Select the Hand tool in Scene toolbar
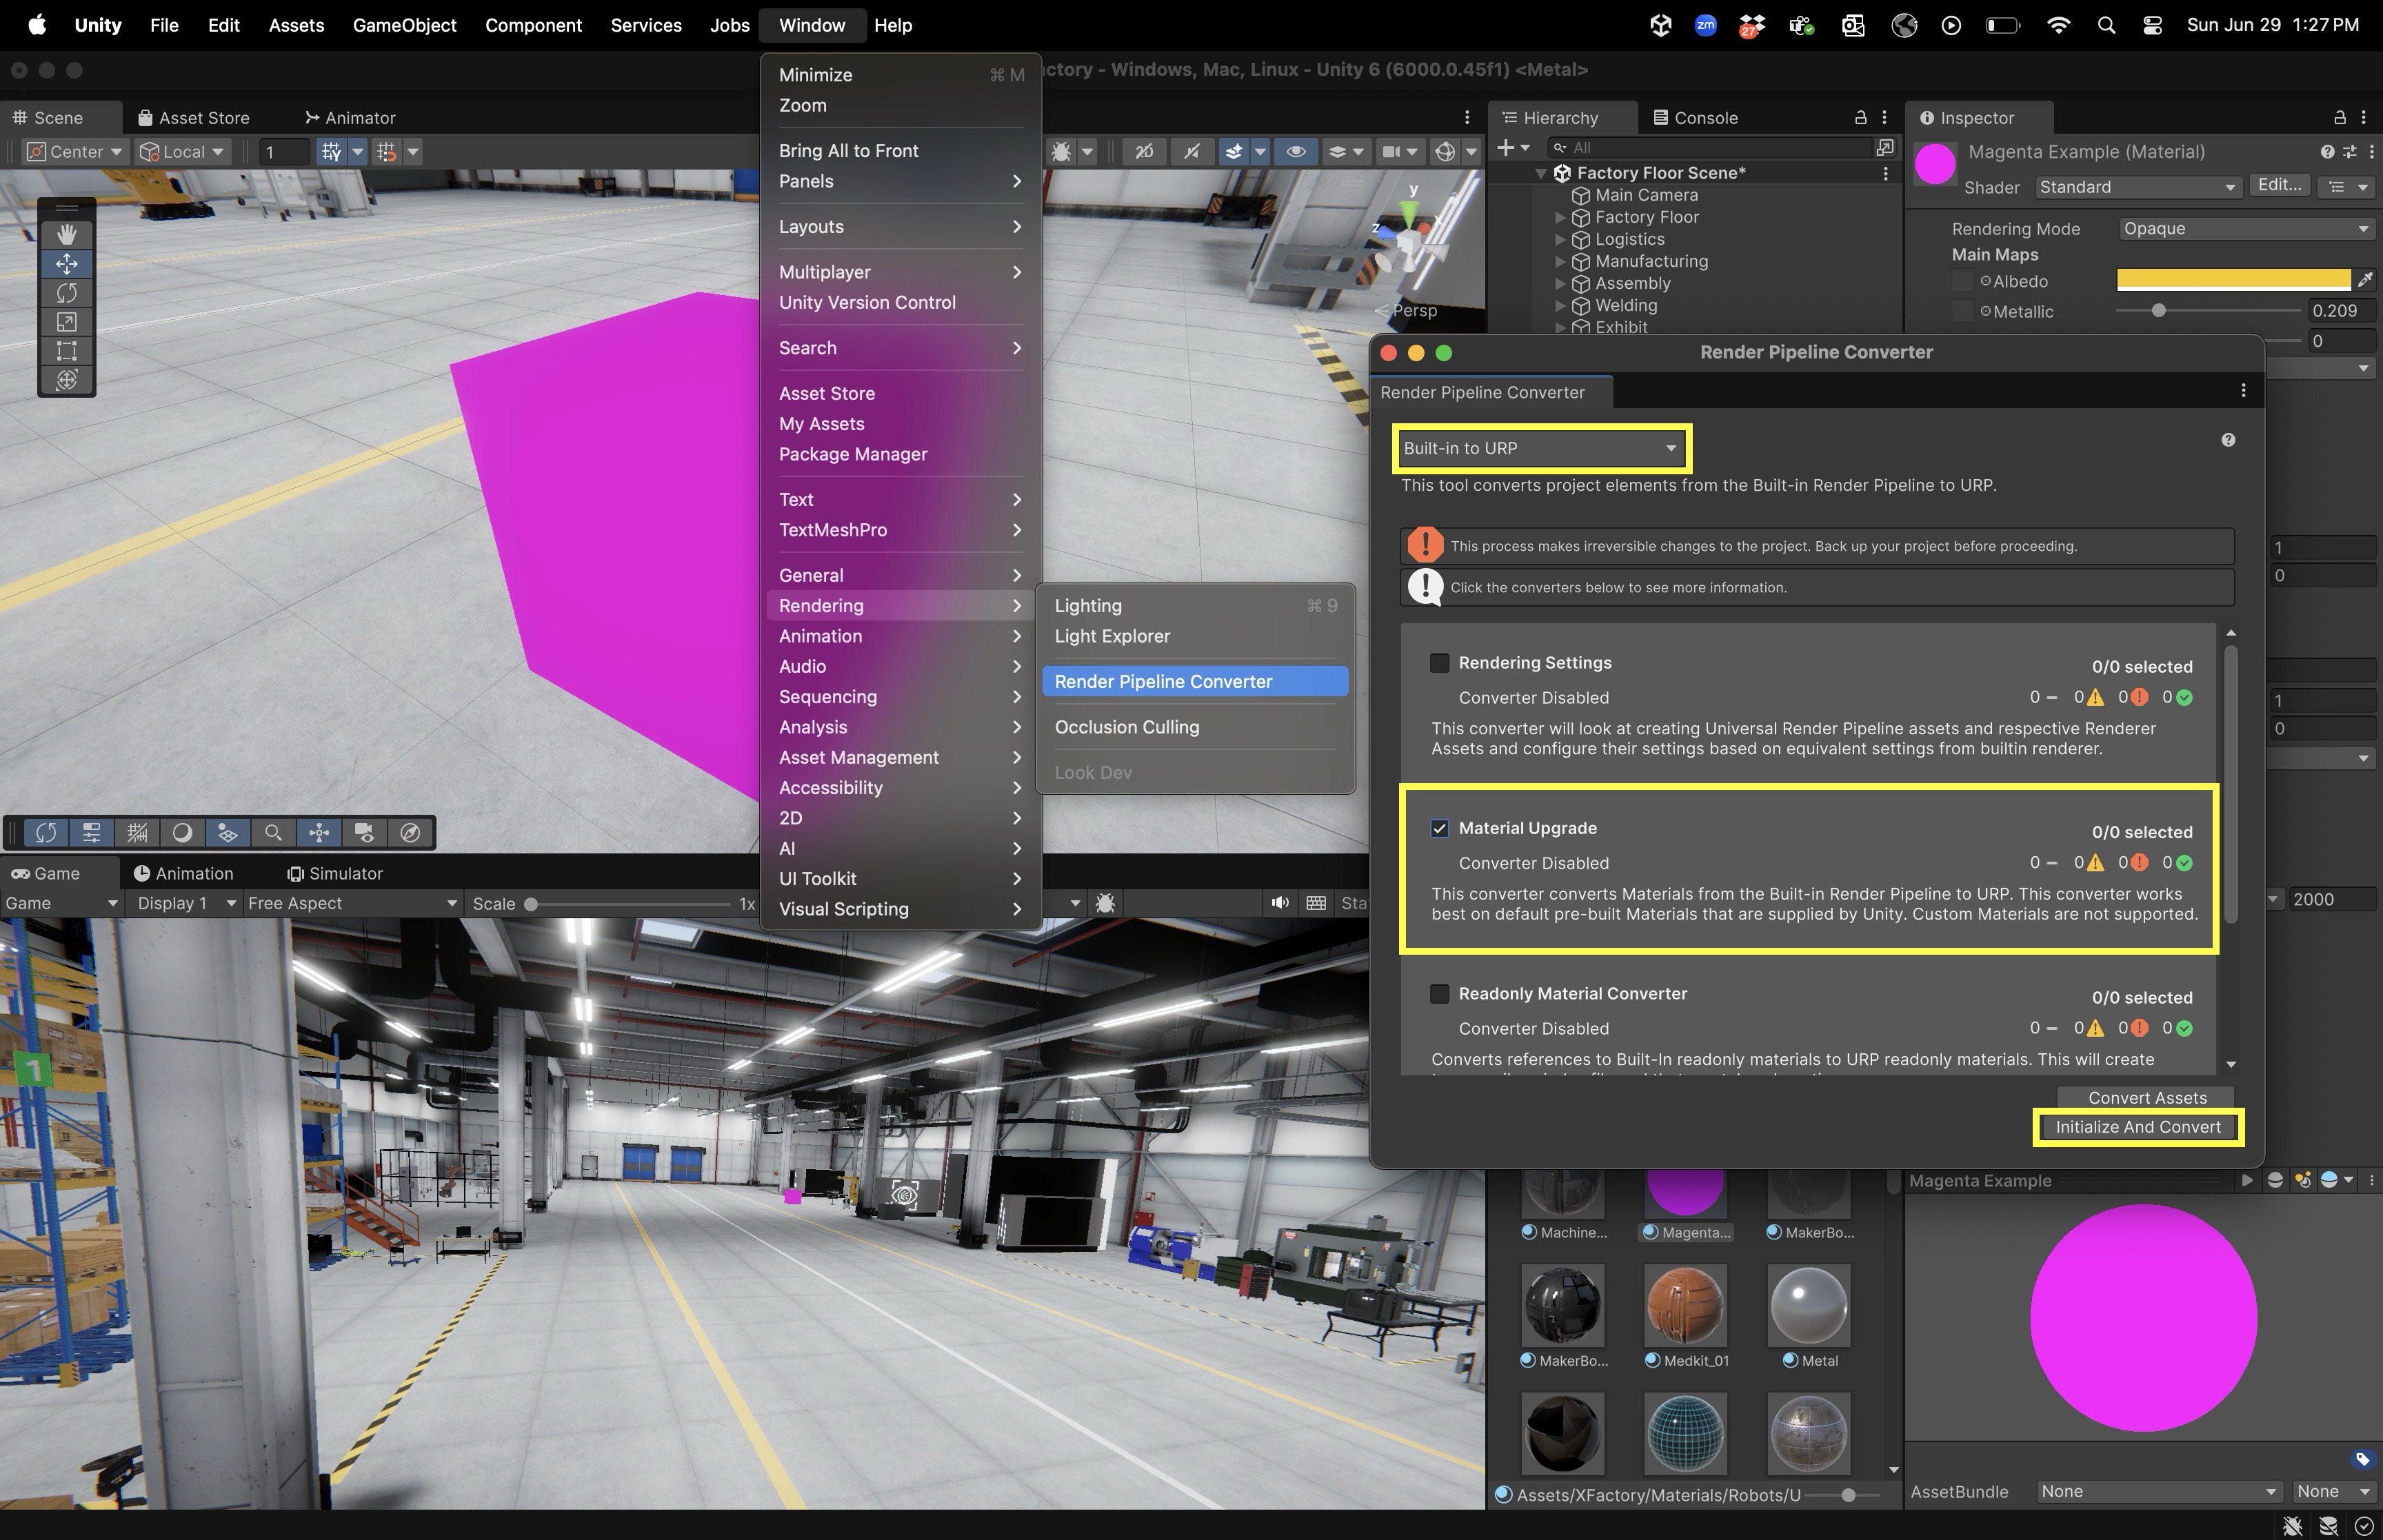Screen dimensions: 2383x1540 (66, 234)
